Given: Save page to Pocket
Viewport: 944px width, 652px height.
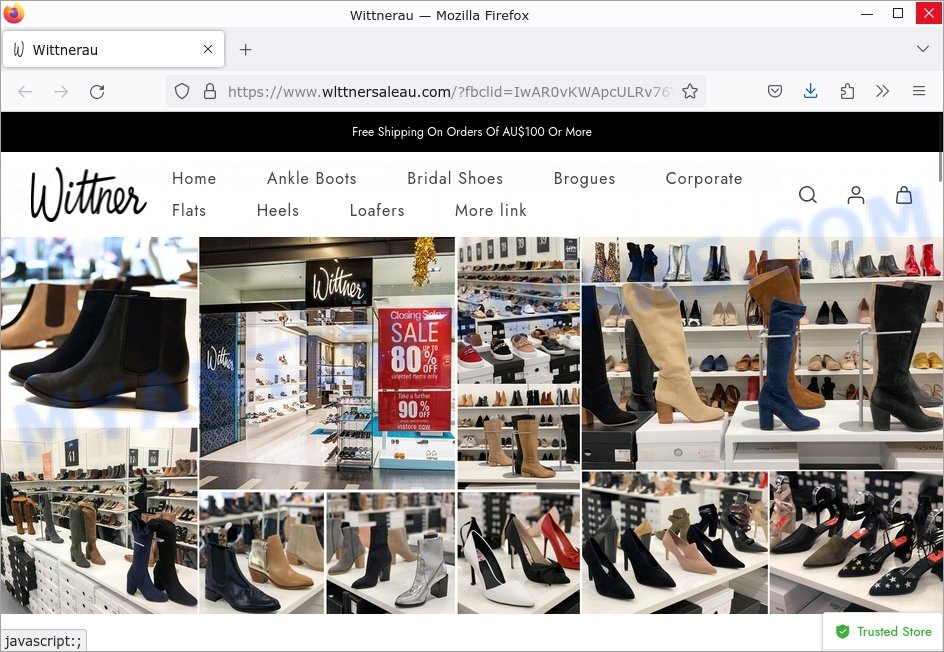Looking at the screenshot, I should click(x=775, y=92).
